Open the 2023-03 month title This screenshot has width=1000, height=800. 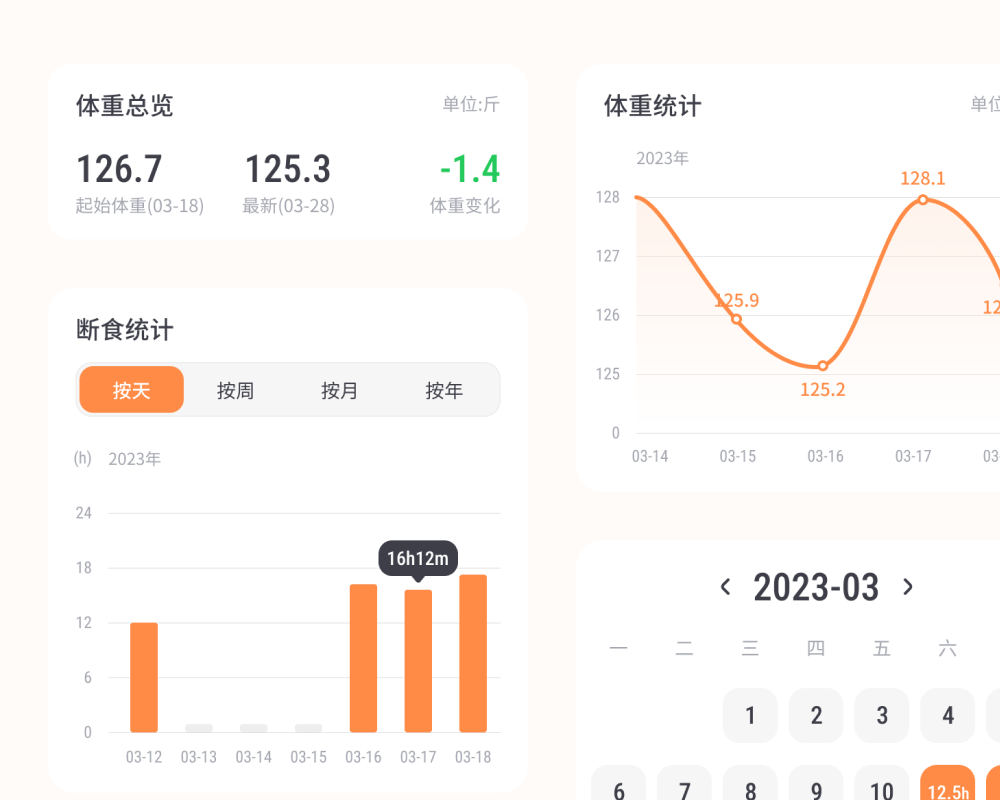[816, 587]
